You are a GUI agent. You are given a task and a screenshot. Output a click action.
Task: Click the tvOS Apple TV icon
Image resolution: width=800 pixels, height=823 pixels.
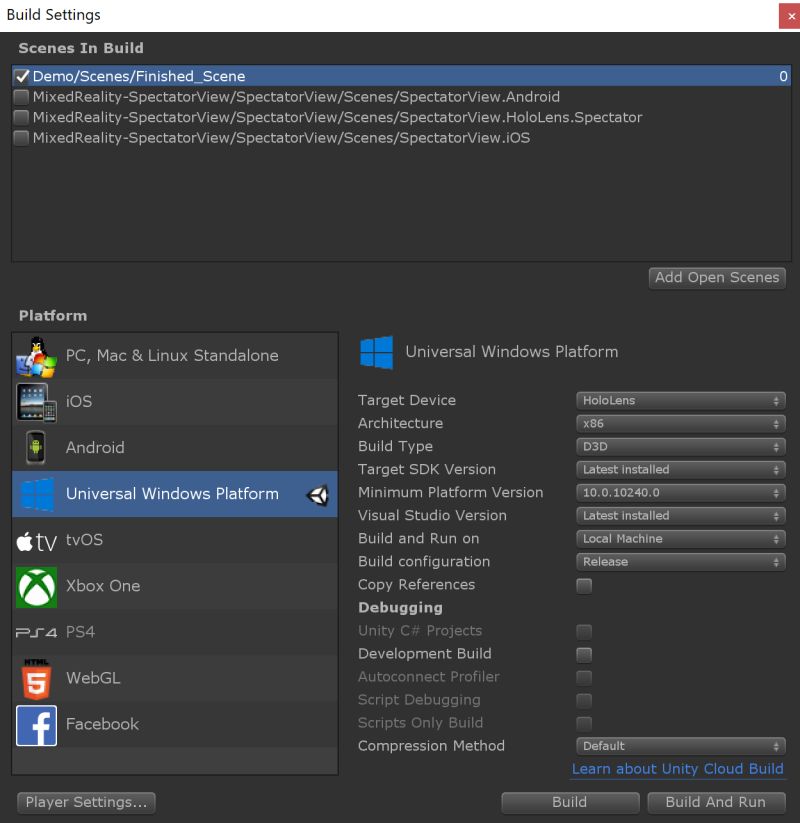[36, 539]
